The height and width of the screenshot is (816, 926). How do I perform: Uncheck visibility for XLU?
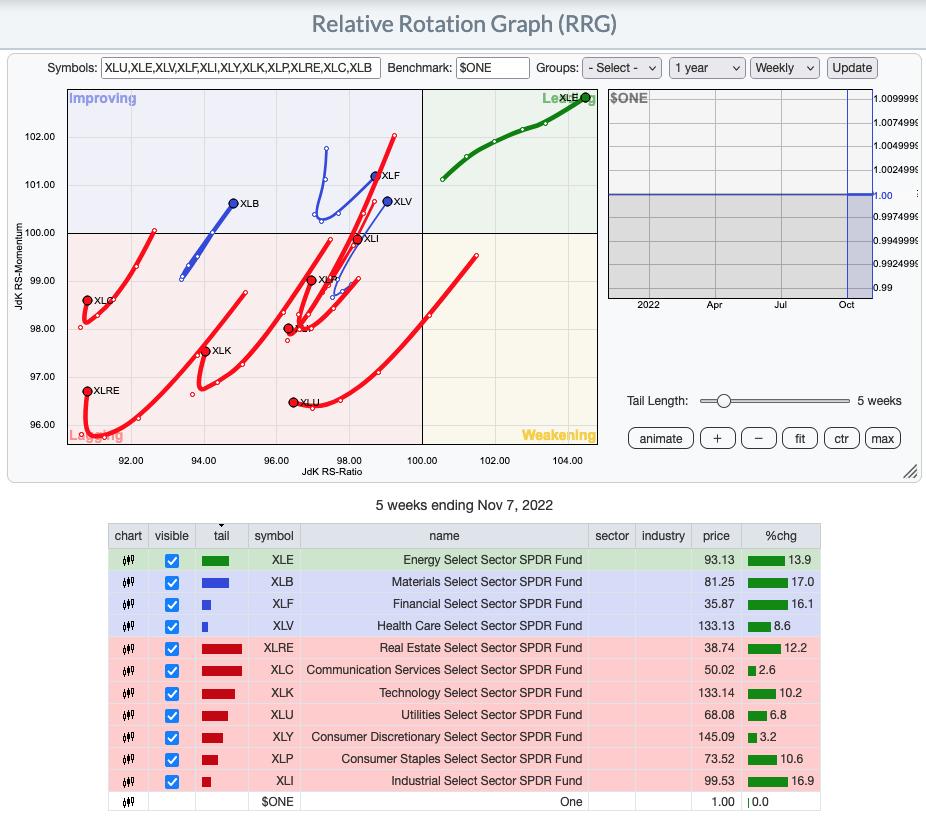tap(172, 716)
